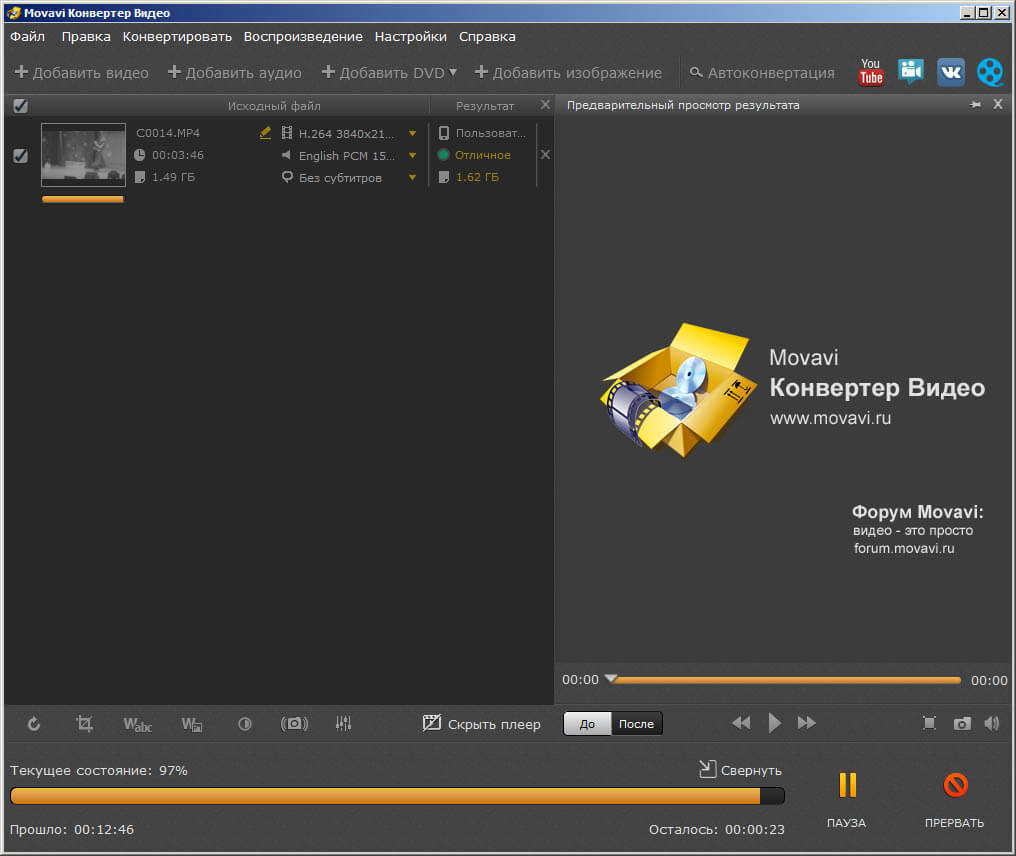Click the Автоконвертация key icon

pyautogui.click(x=696, y=72)
